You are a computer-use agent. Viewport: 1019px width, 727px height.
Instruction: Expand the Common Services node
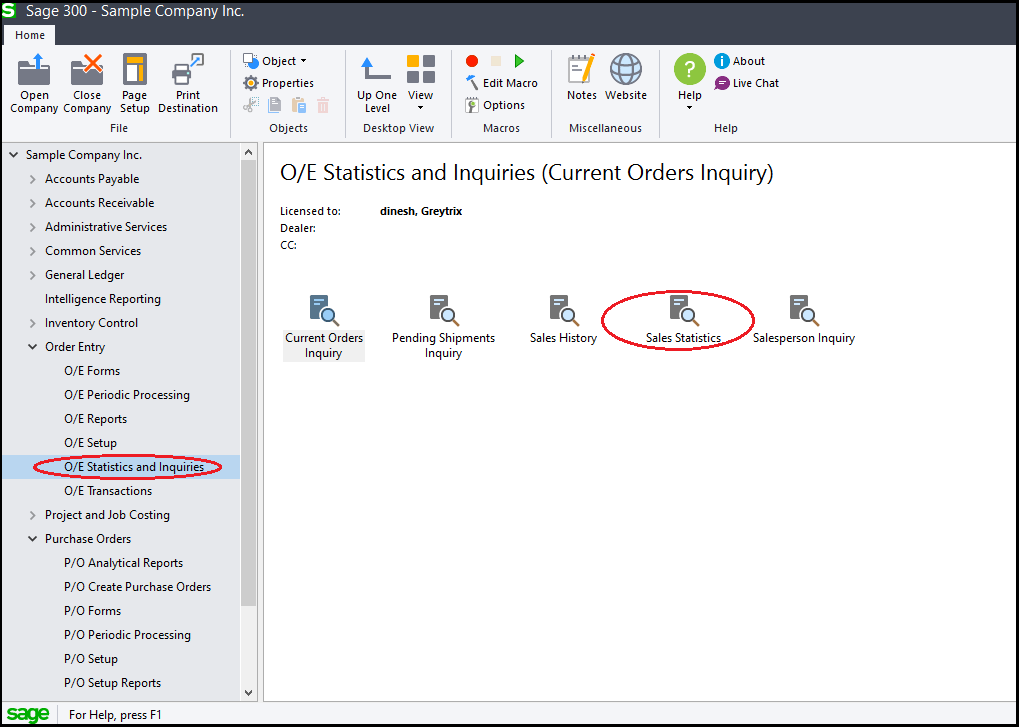pos(32,251)
